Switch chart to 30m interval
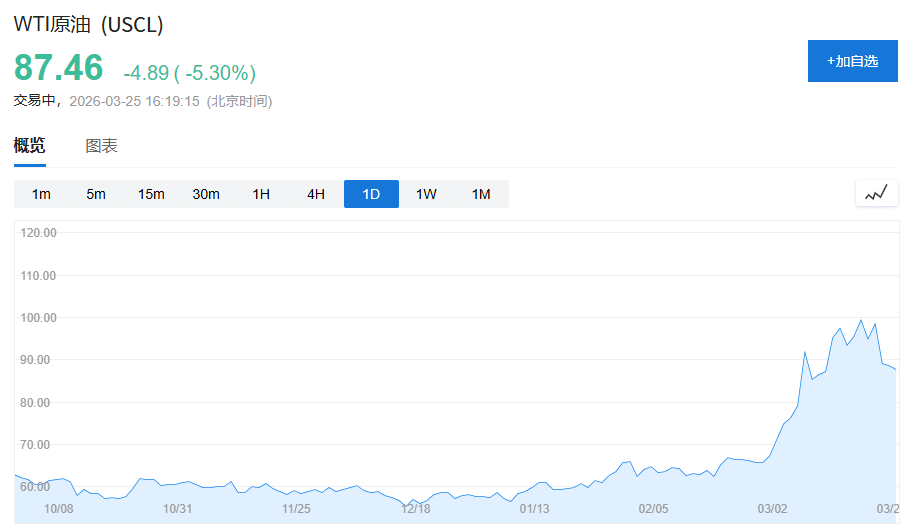 (x=206, y=194)
